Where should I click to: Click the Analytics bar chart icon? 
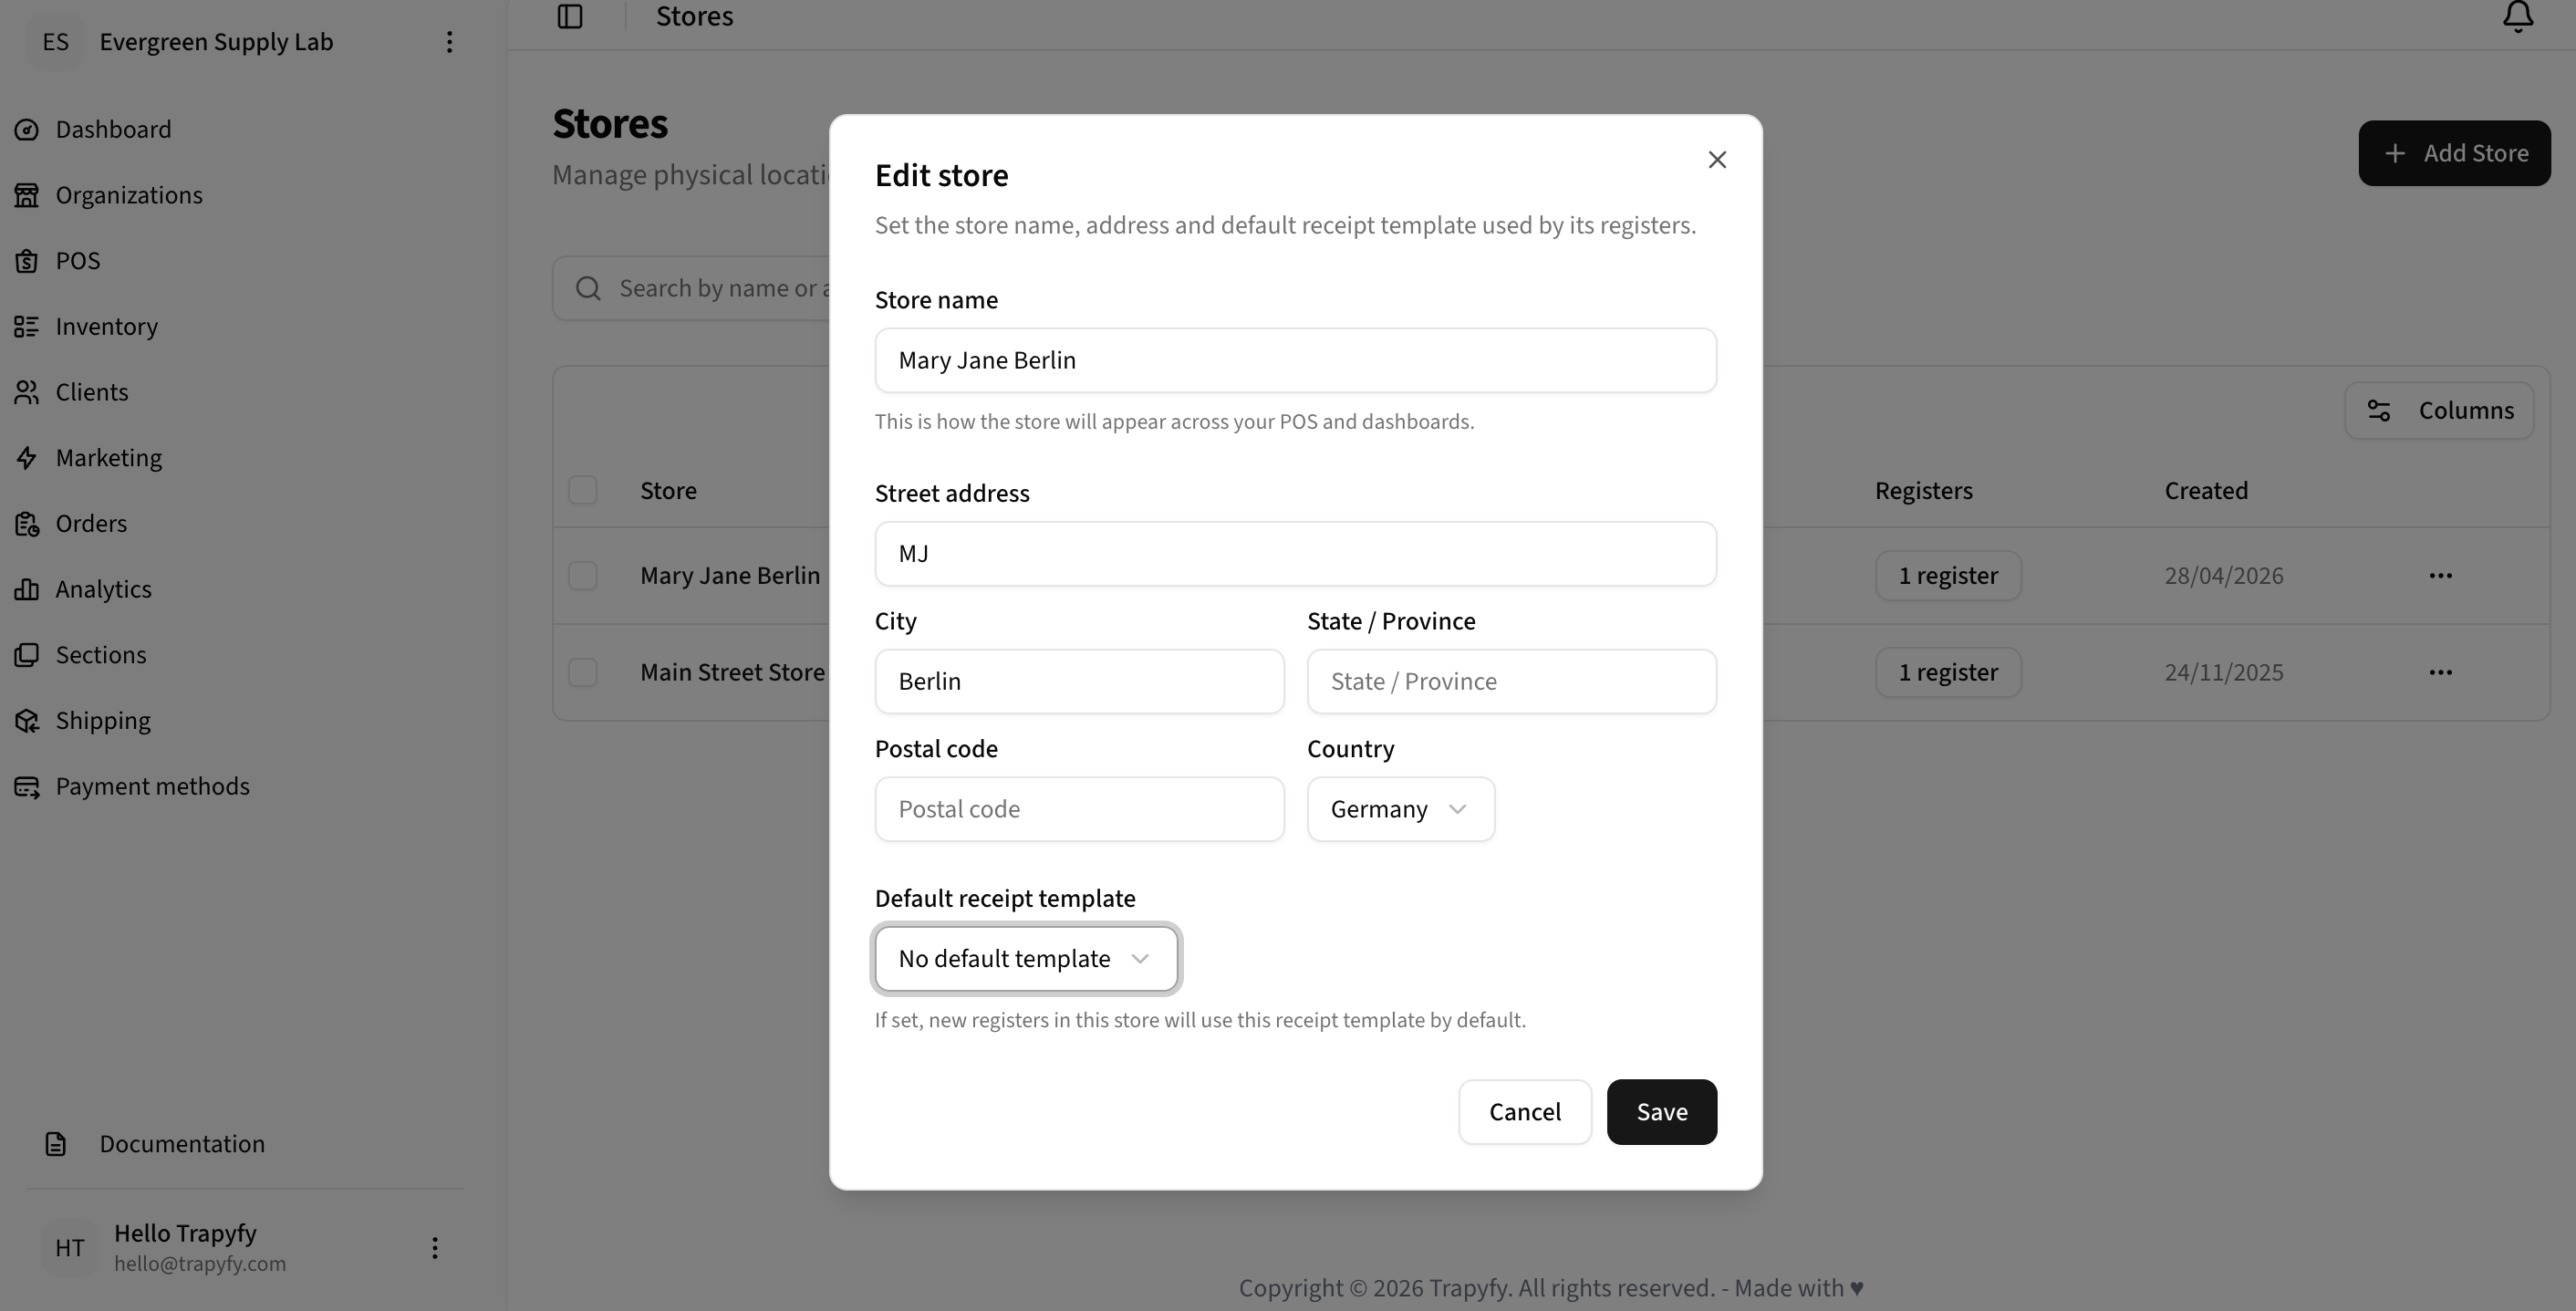coord(27,589)
